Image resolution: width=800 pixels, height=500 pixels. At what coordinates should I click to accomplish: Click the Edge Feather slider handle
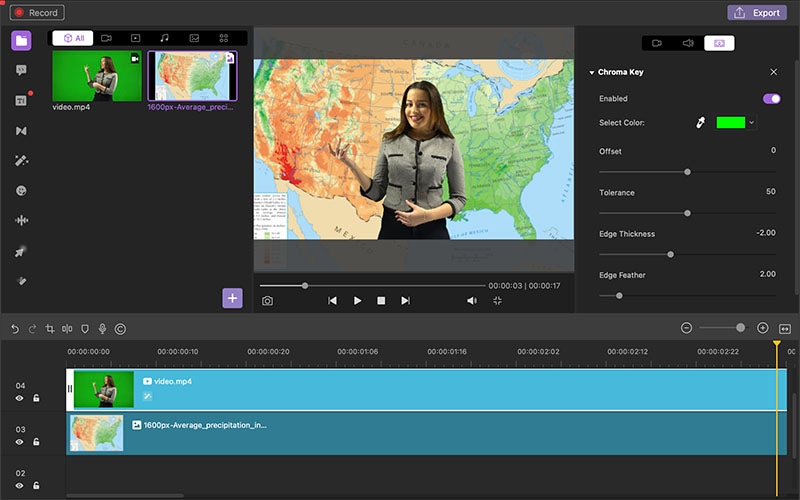pos(619,295)
